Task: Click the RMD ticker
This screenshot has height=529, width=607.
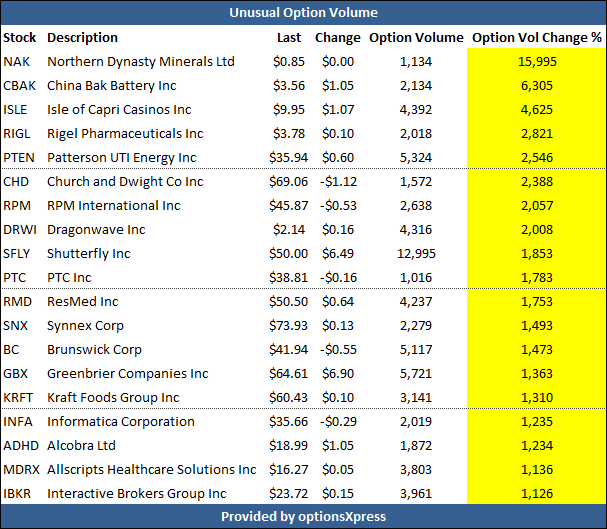Action: point(17,301)
